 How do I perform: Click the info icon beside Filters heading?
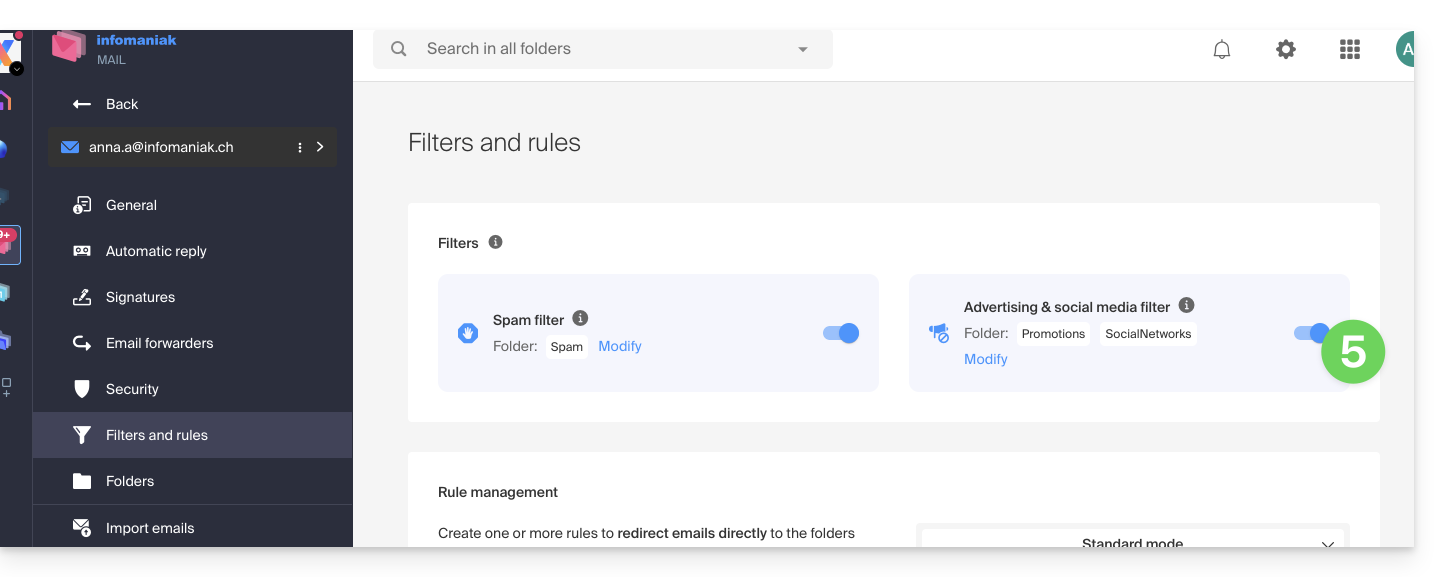(x=495, y=242)
